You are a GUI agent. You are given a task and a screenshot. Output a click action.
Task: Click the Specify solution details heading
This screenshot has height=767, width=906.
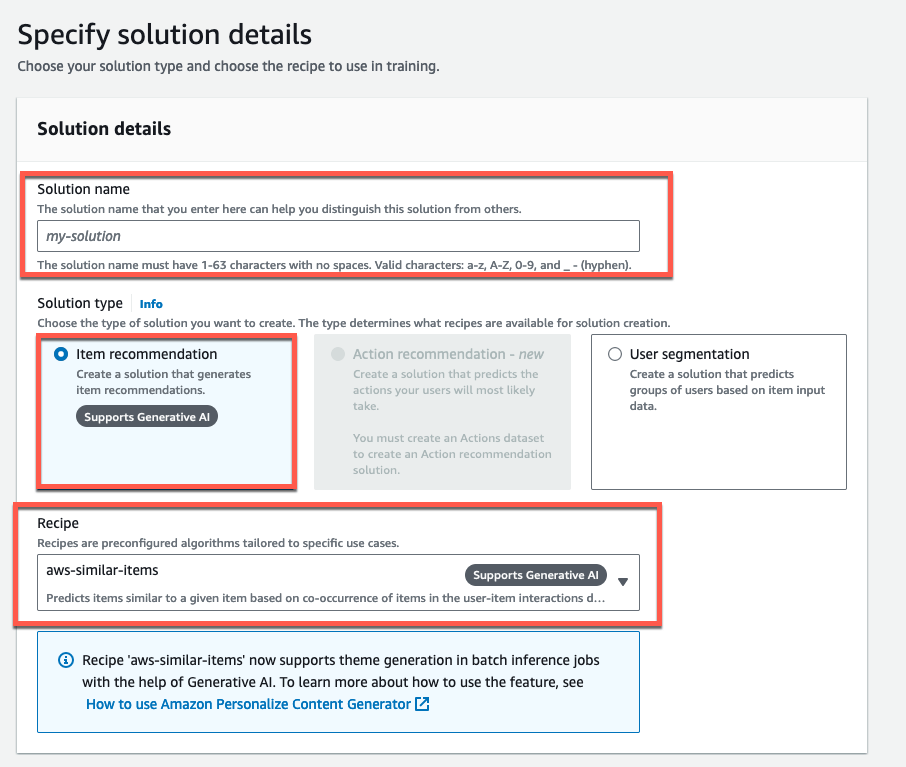pos(165,35)
